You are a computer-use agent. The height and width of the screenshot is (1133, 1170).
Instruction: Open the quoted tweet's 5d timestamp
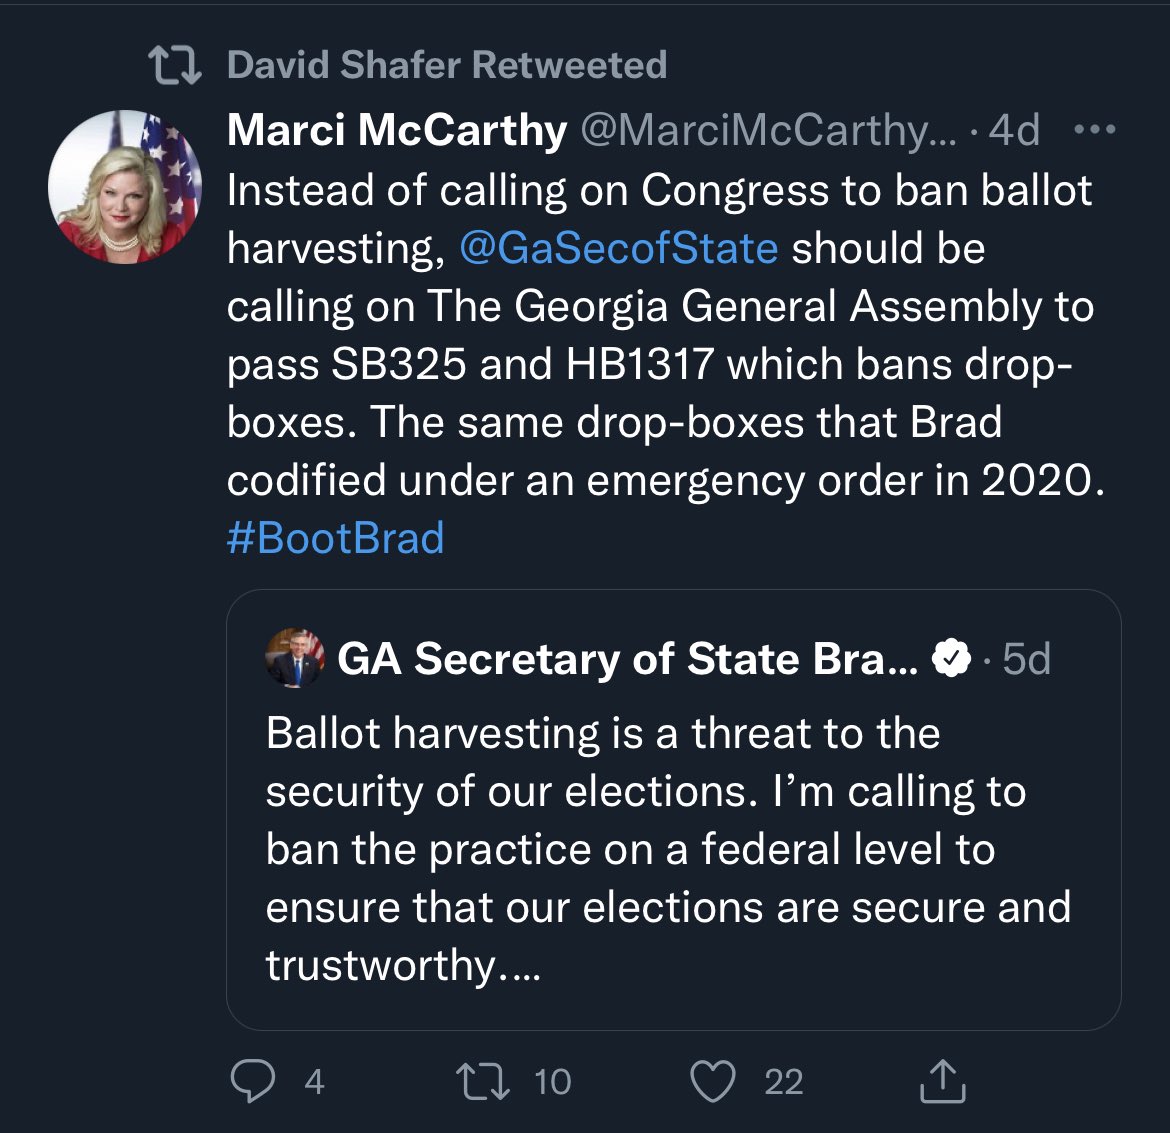(x=1026, y=658)
